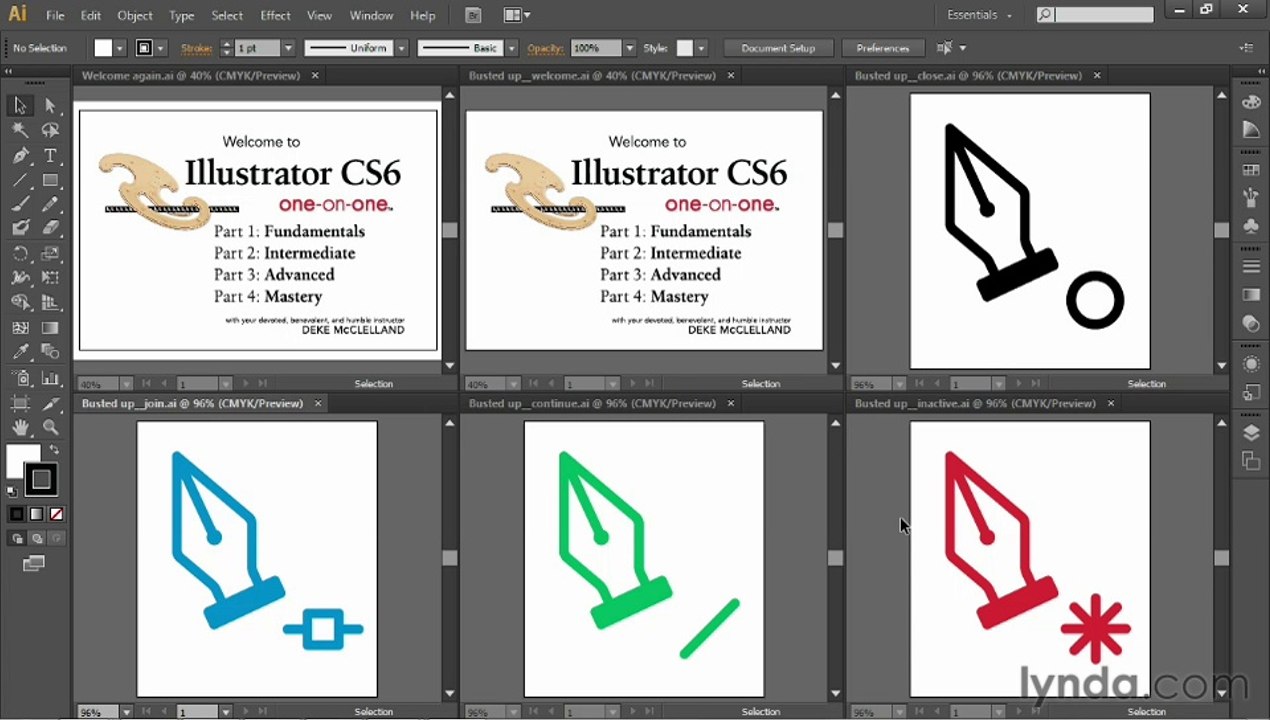Image resolution: width=1270 pixels, height=720 pixels.
Task: Open the Color panel palette icon
Action: coord(1250,102)
